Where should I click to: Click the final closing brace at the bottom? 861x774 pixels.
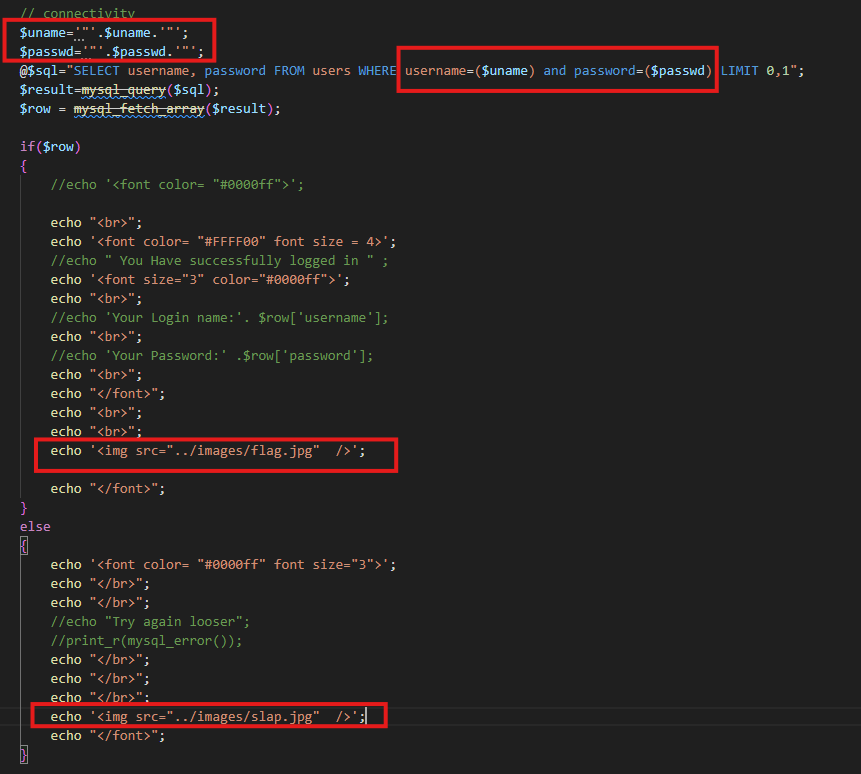pos(24,755)
